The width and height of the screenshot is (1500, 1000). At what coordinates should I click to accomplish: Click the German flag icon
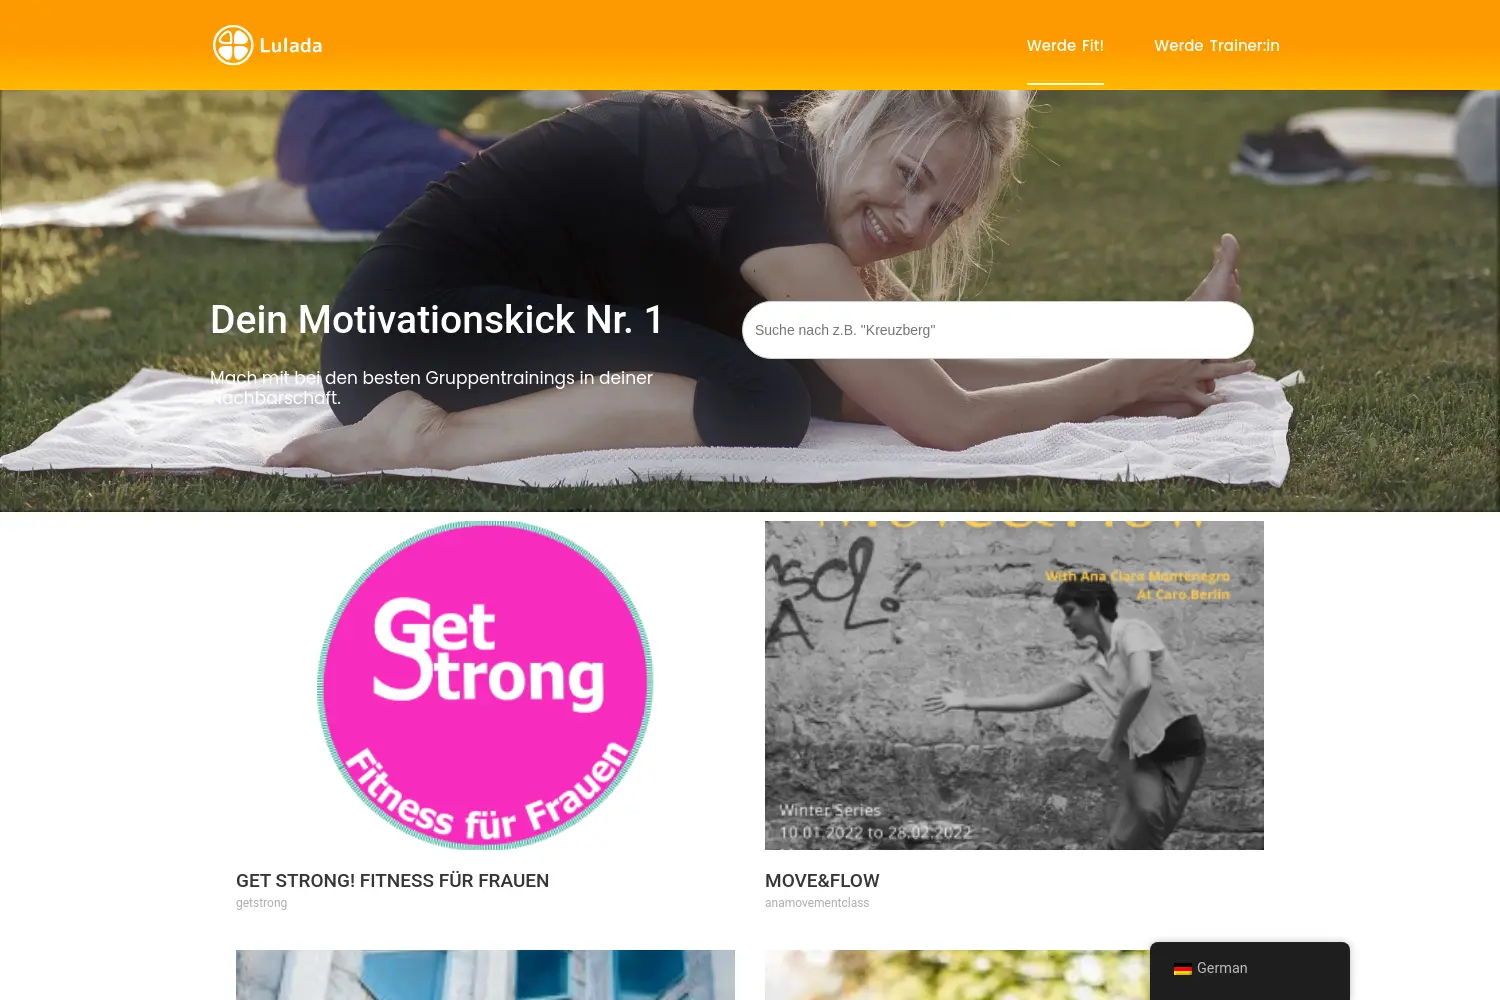(1182, 969)
